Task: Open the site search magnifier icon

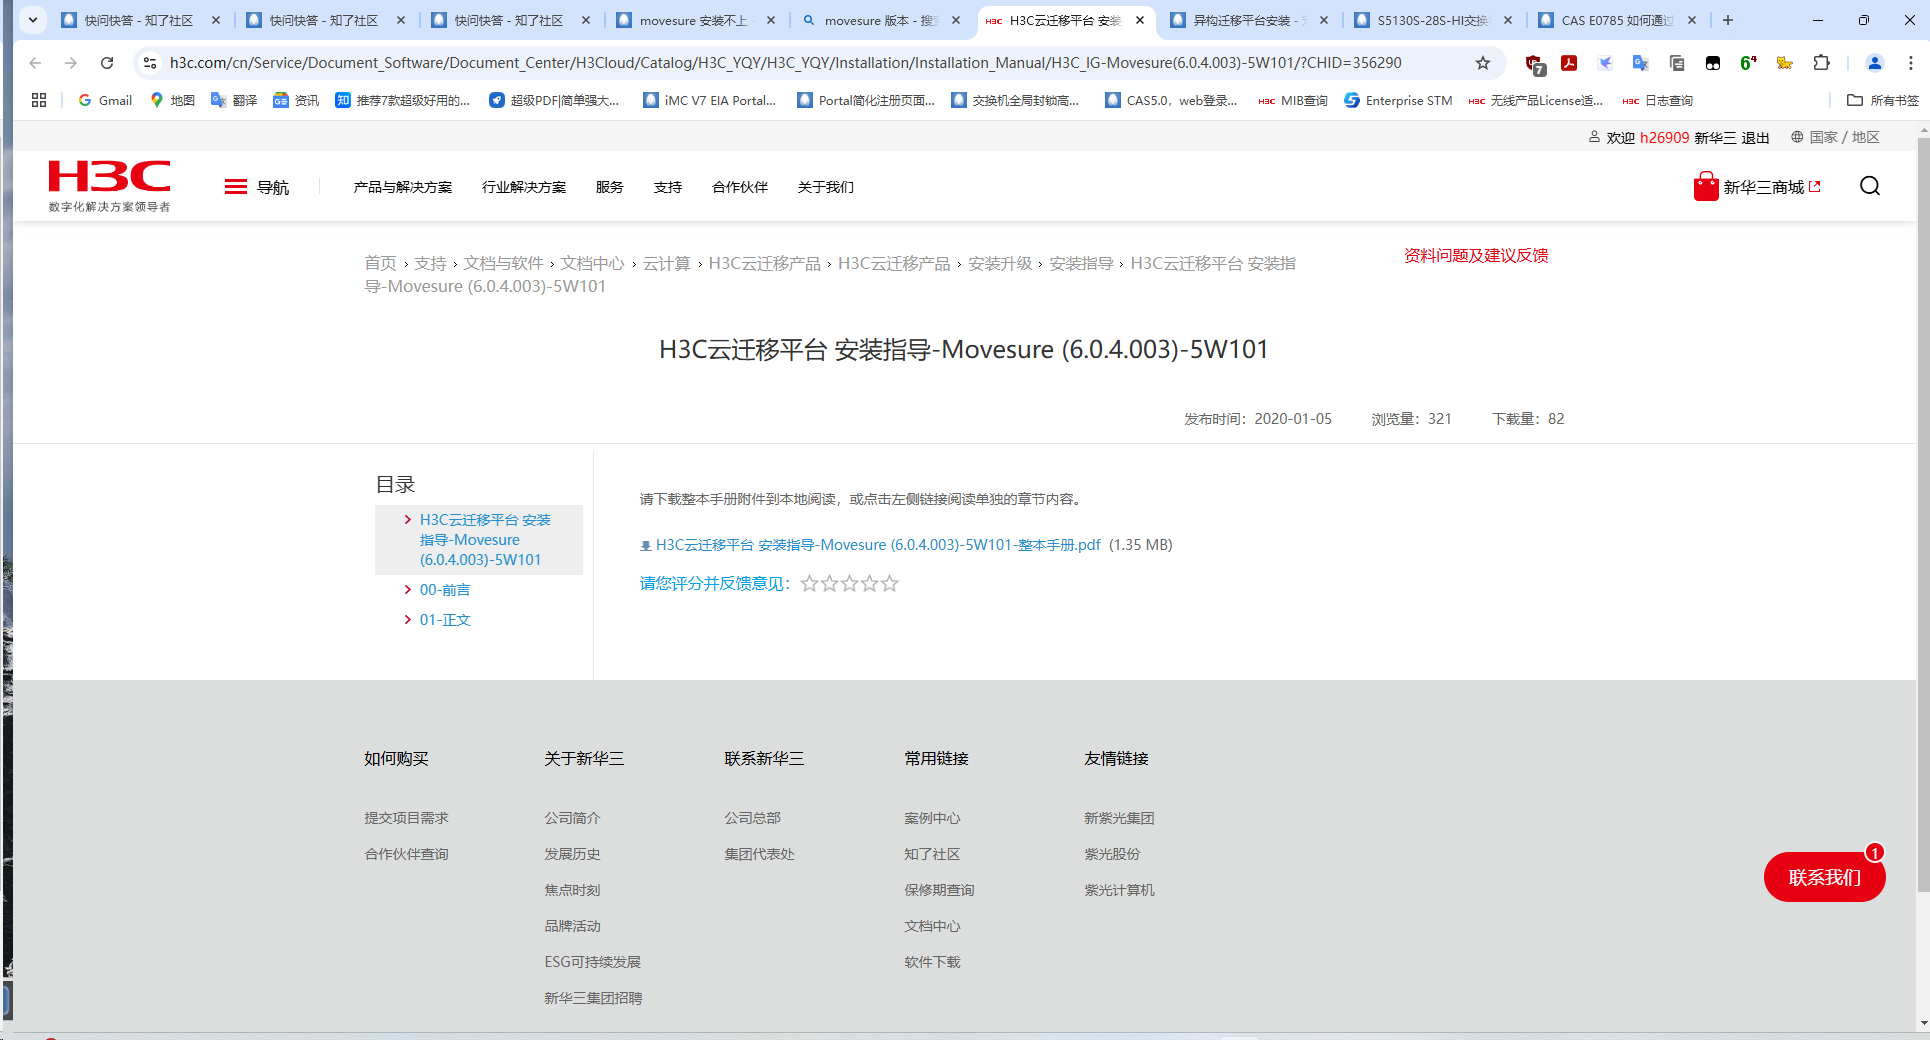Action: coord(1870,186)
